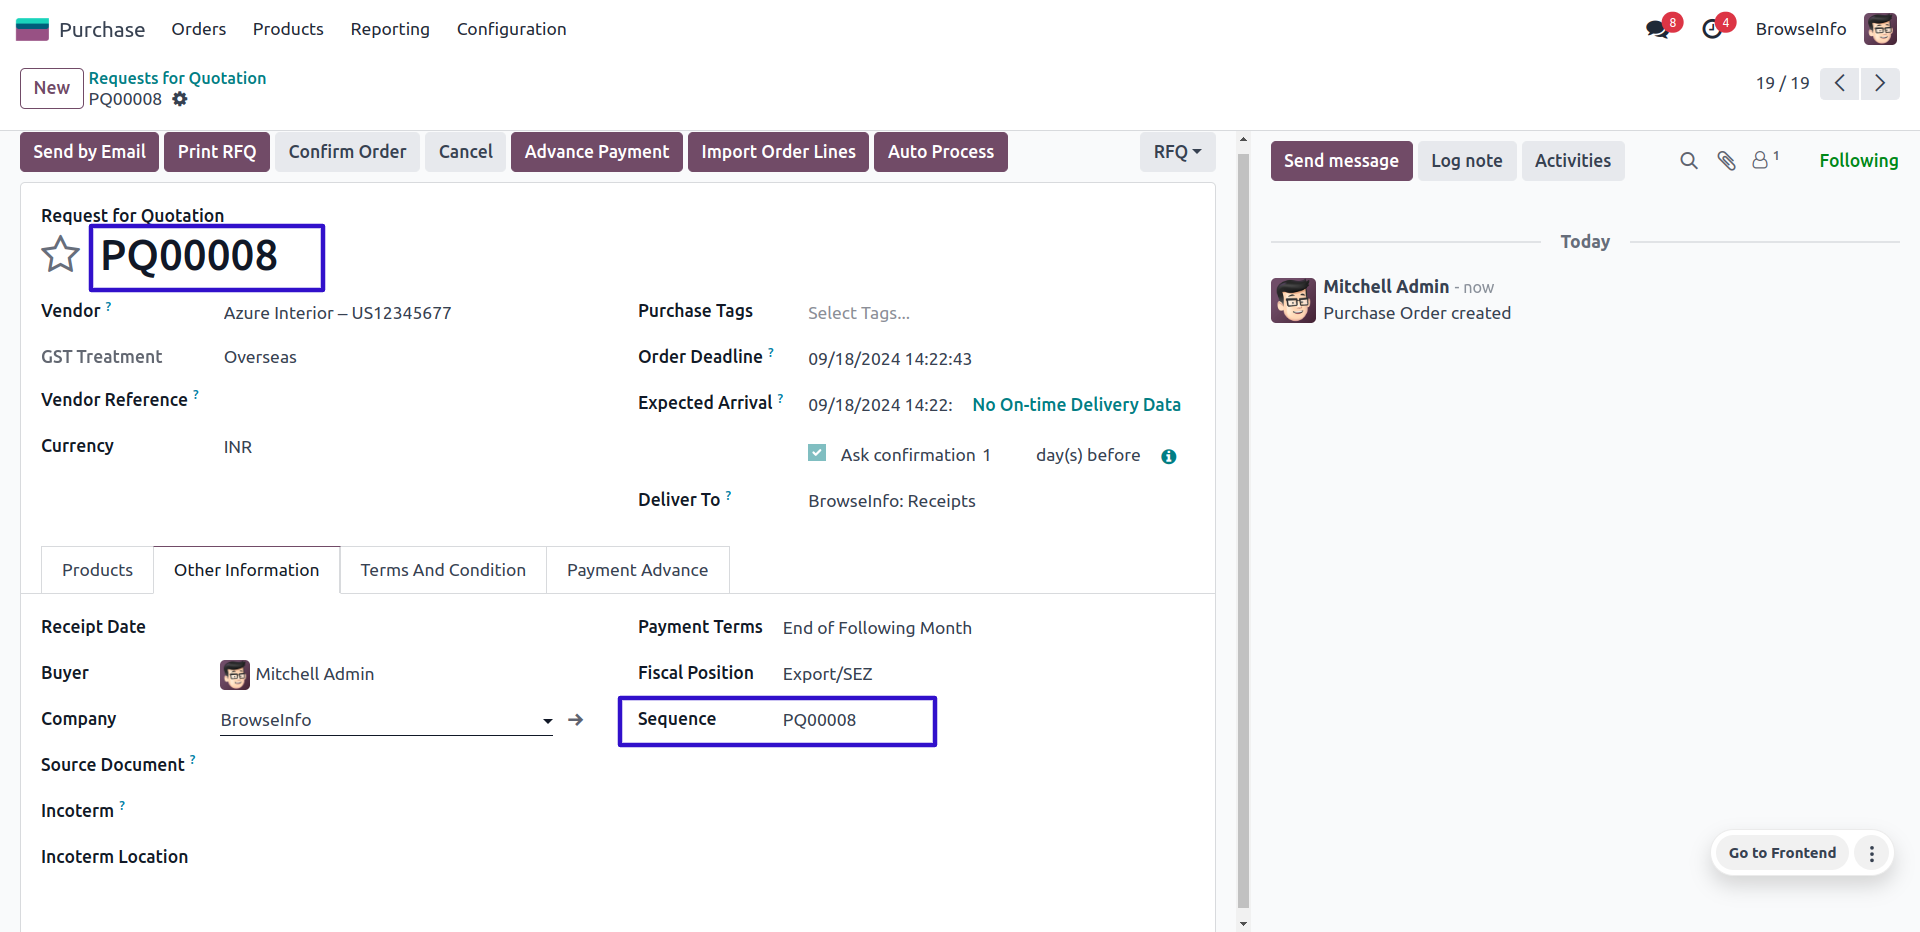Switch to the Terms And Condition tab
This screenshot has height=932, width=1920.
point(443,570)
